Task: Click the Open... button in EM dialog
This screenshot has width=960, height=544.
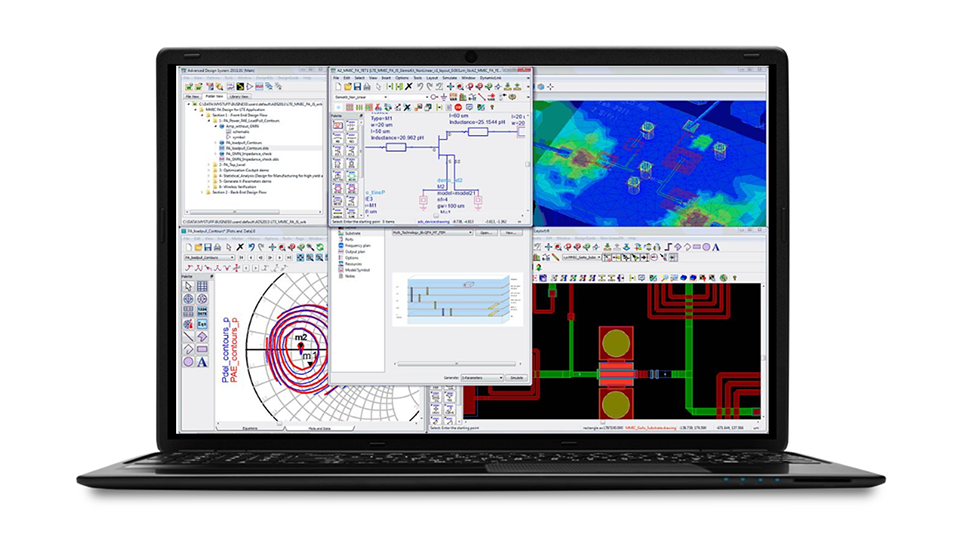Action: point(486,230)
